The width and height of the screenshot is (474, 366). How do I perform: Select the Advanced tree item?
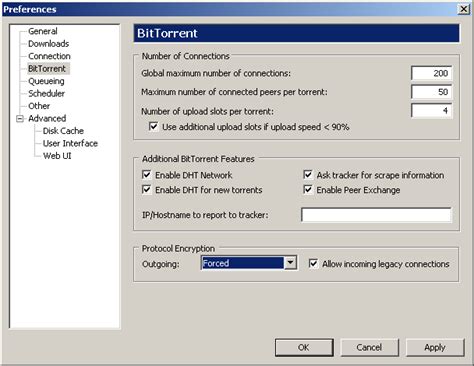47,118
